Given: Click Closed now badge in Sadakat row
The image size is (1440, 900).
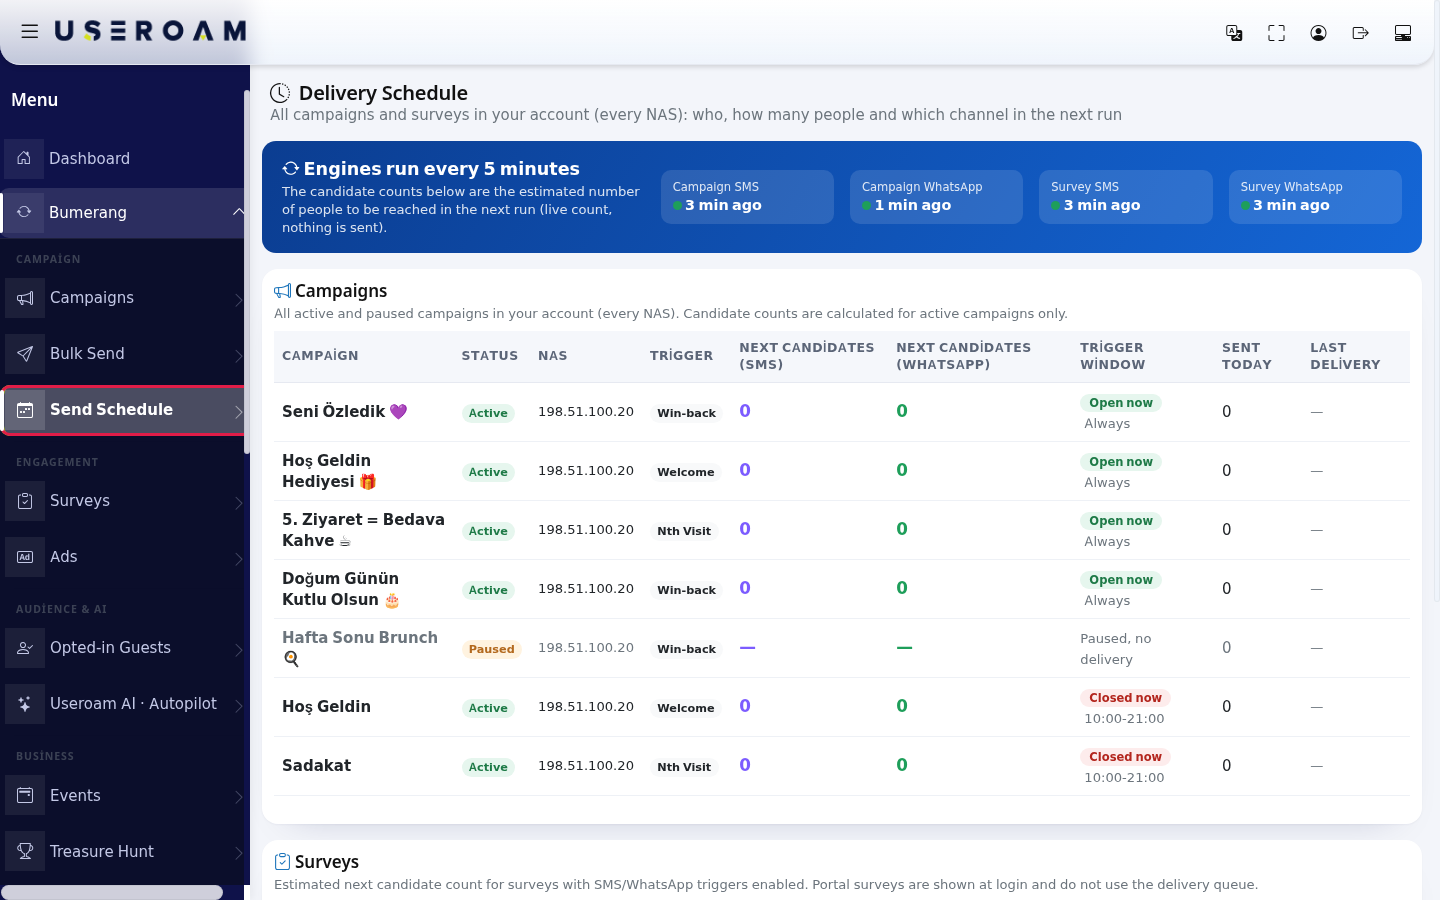Looking at the screenshot, I should (x=1125, y=757).
